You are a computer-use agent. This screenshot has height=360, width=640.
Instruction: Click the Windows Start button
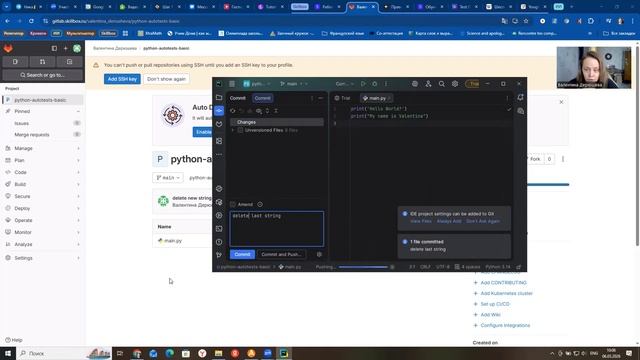click(8, 353)
